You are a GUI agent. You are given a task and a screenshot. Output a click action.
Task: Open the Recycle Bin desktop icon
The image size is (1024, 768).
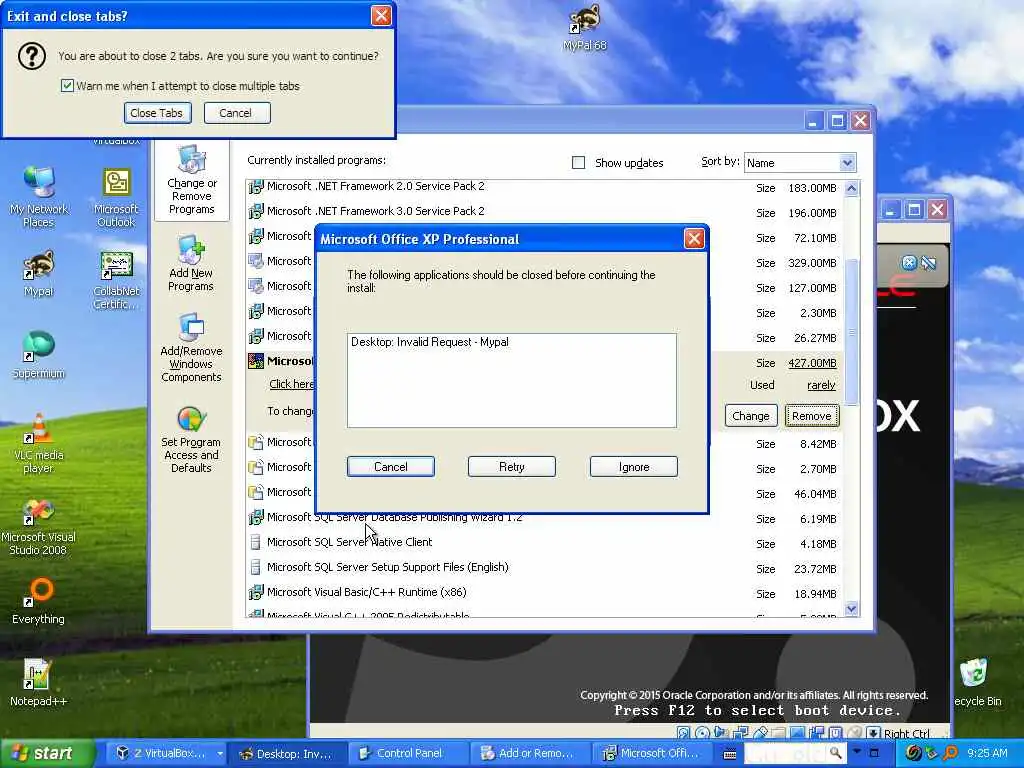[976, 682]
